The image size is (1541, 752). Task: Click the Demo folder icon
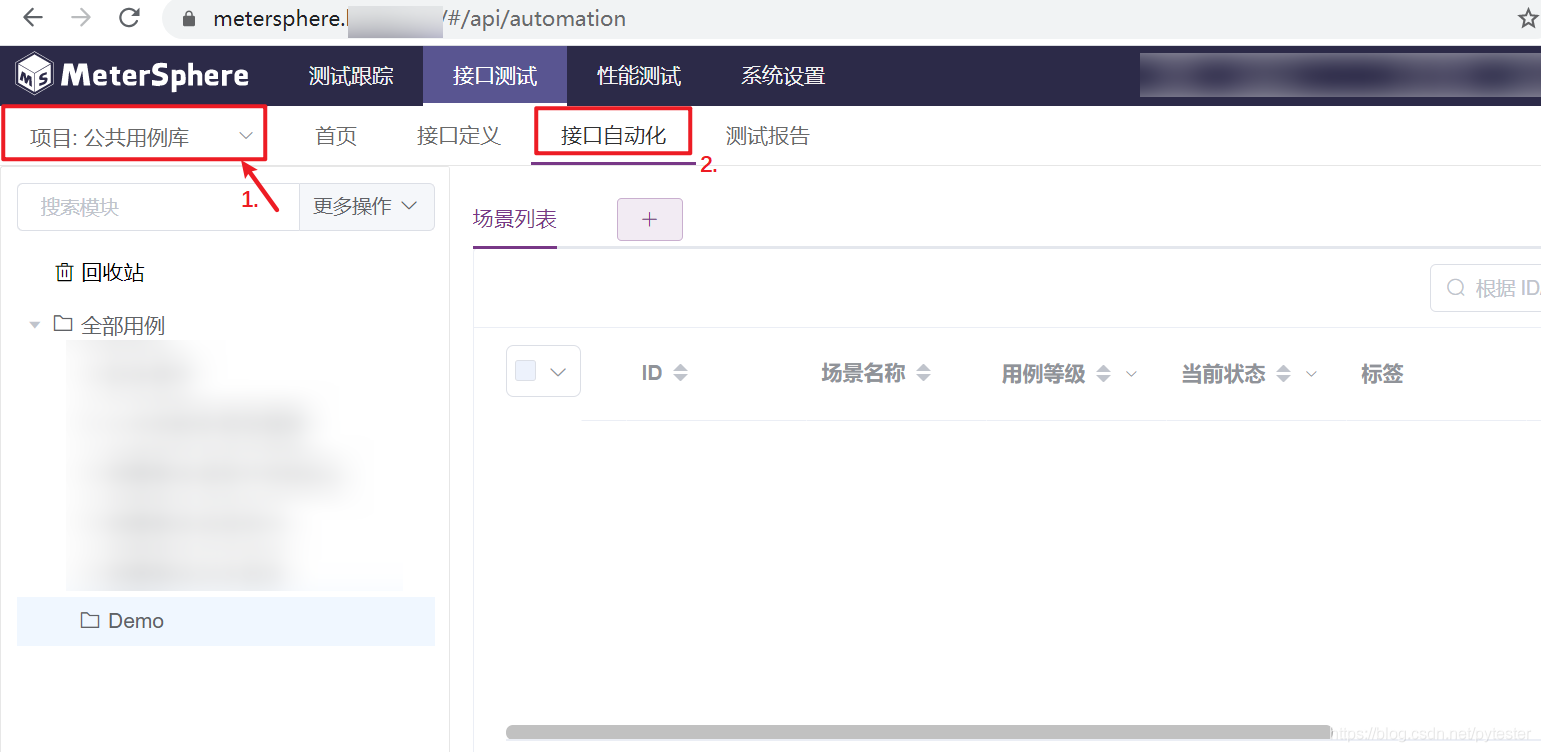pos(90,621)
